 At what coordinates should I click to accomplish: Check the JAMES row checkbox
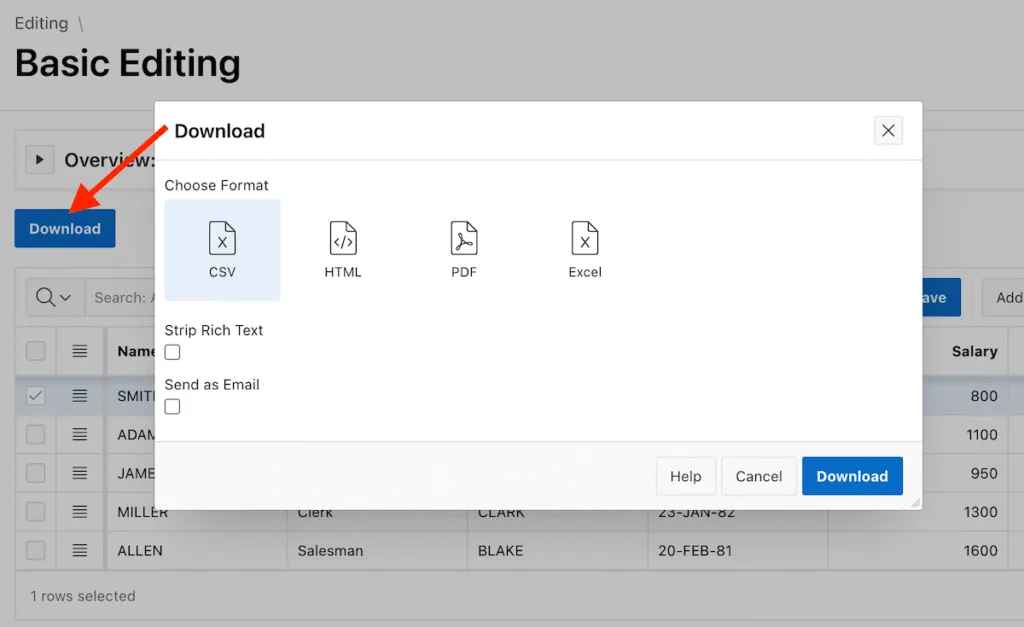[x=36, y=473]
